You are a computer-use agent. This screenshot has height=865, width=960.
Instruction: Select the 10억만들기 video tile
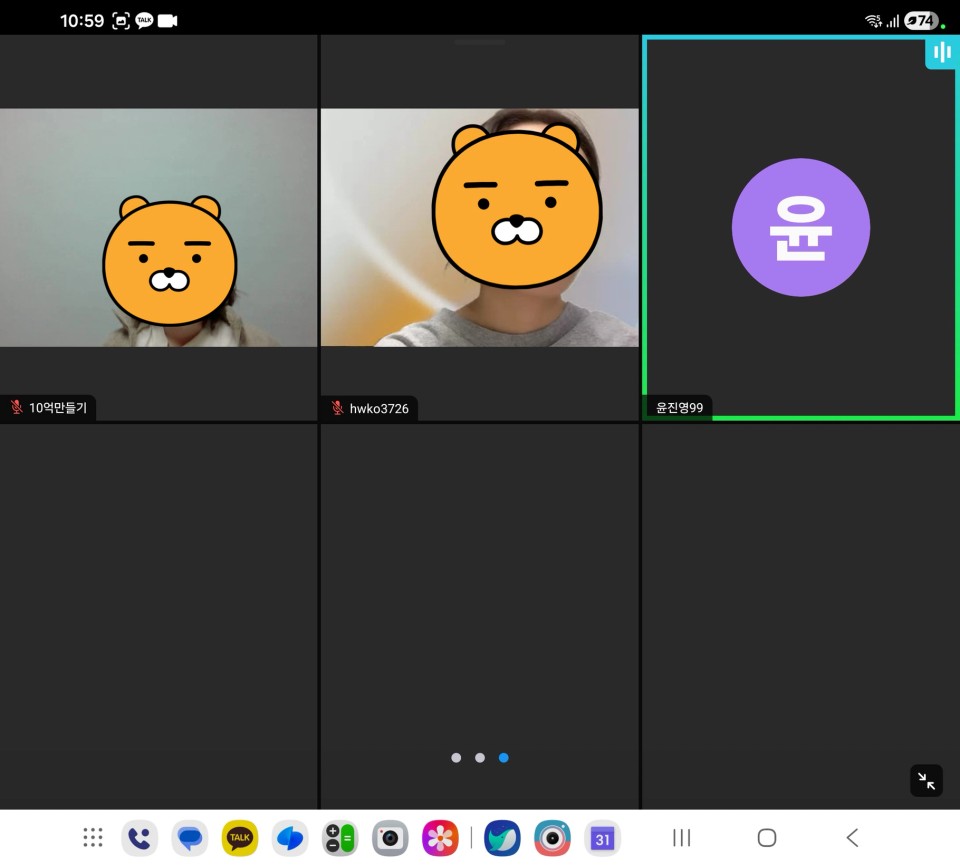click(x=158, y=228)
